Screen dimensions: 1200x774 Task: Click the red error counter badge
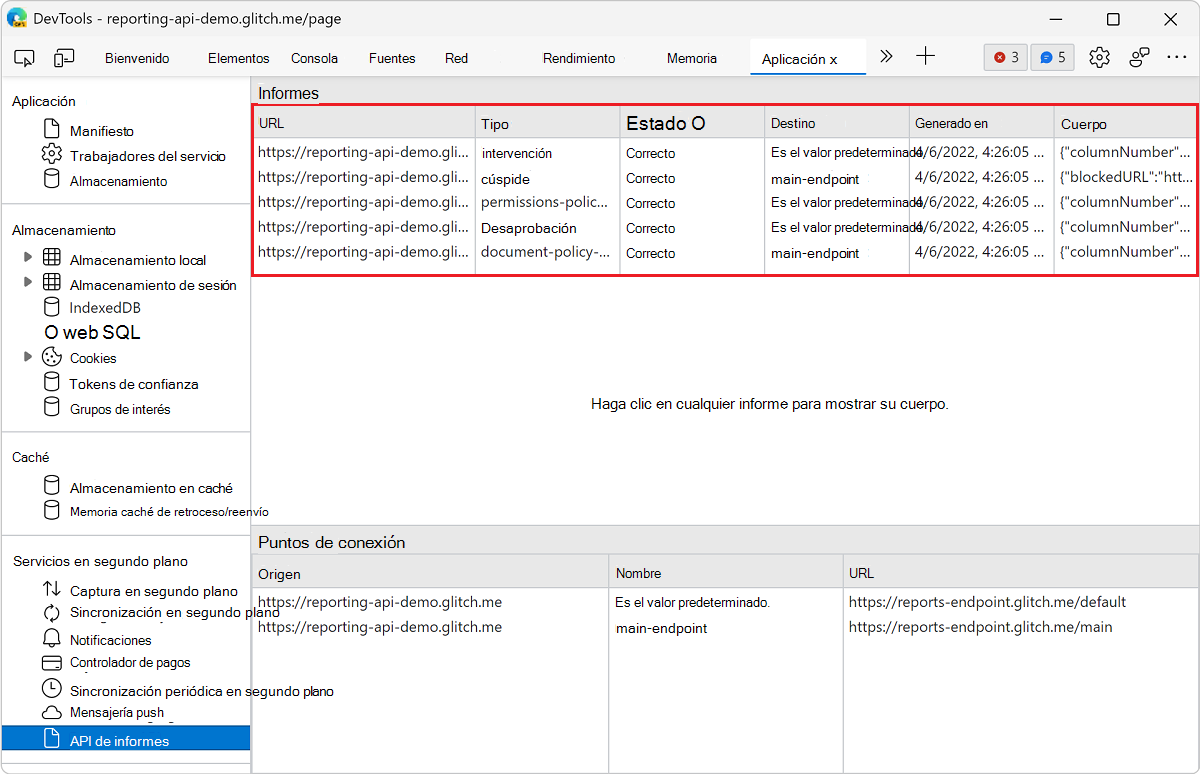tap(1005, 57)
